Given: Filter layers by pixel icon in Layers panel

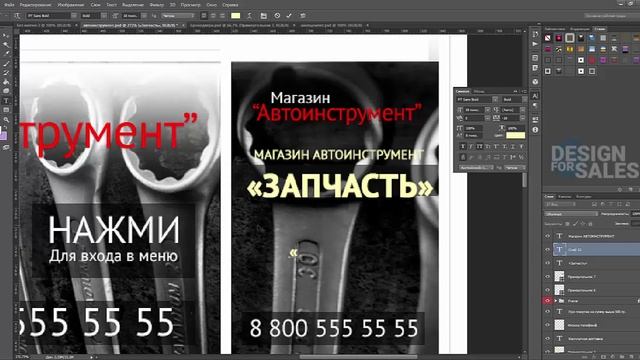Looking at the screenshot, I should [595, 204].
